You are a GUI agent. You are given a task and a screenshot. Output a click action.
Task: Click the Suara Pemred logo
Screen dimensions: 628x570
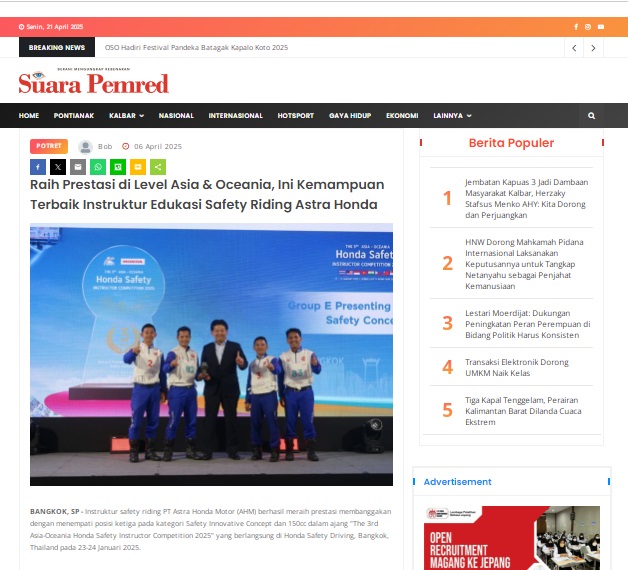[x=94, y=81]
